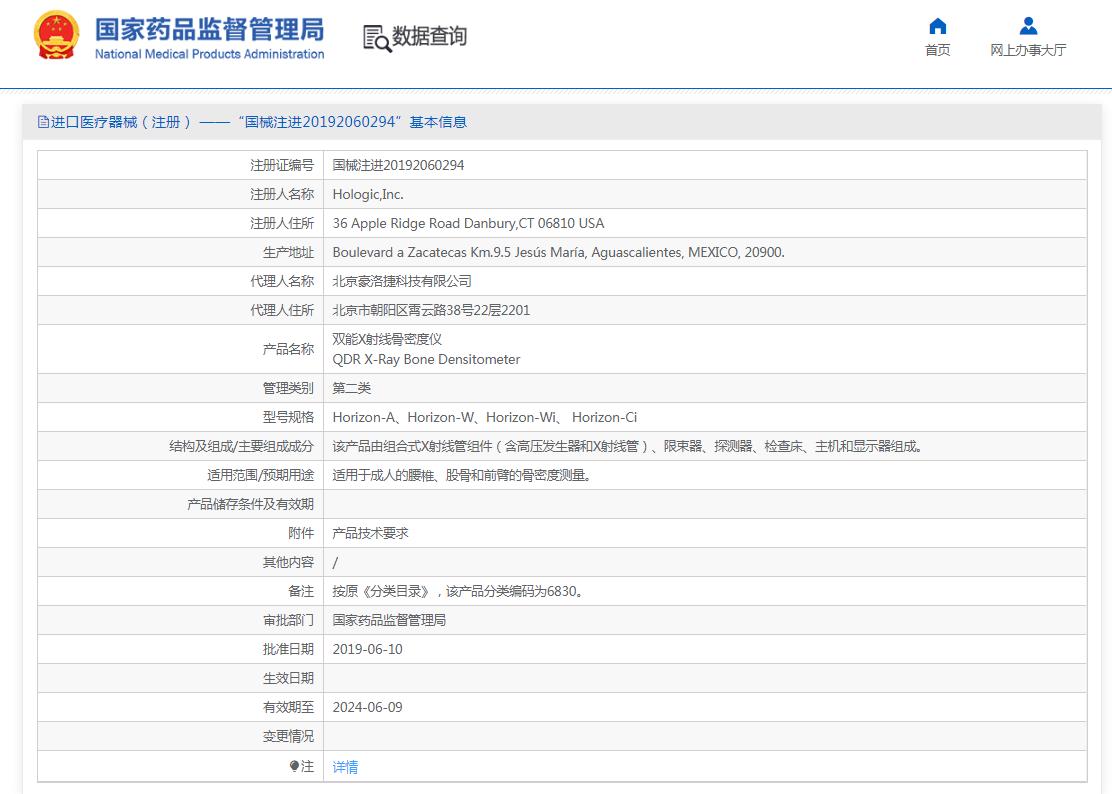Open the 首页 home icon
This screenshot has height=794, width=1112.
[938, 26]
